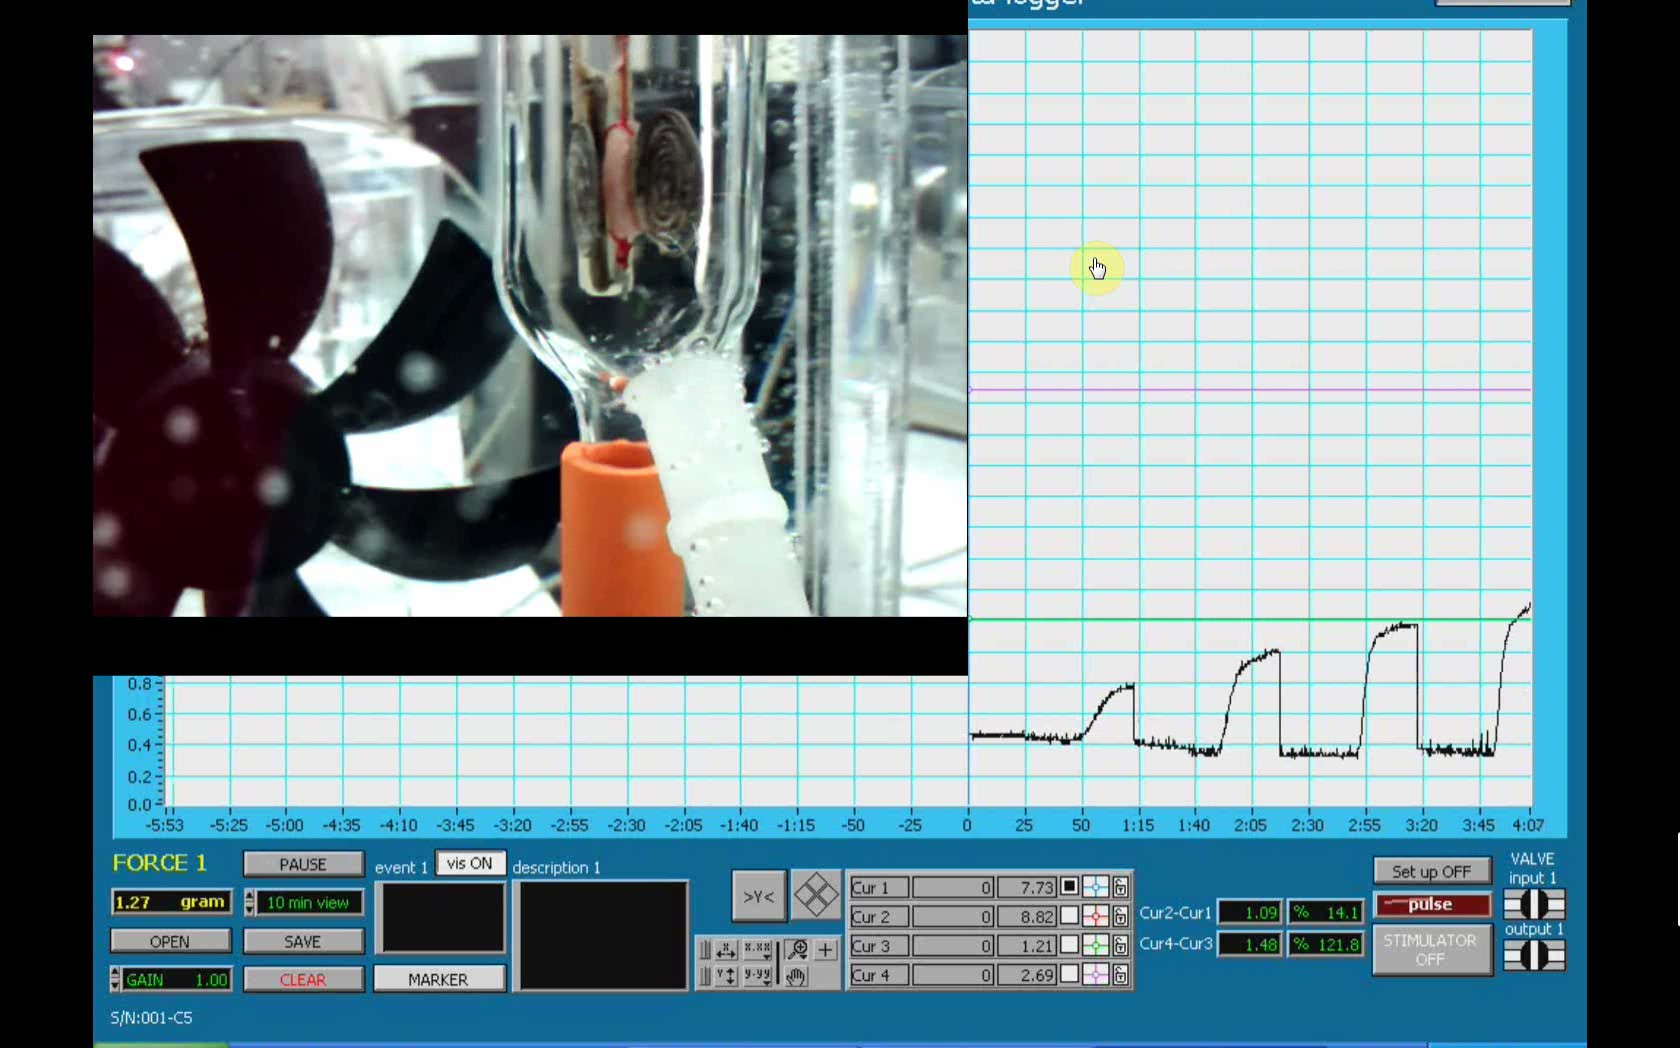This screenshot has height=1048, width=1680.
Task: Toggle the Cur 1 selection checkbox
Action: [x=1069, y=887]
